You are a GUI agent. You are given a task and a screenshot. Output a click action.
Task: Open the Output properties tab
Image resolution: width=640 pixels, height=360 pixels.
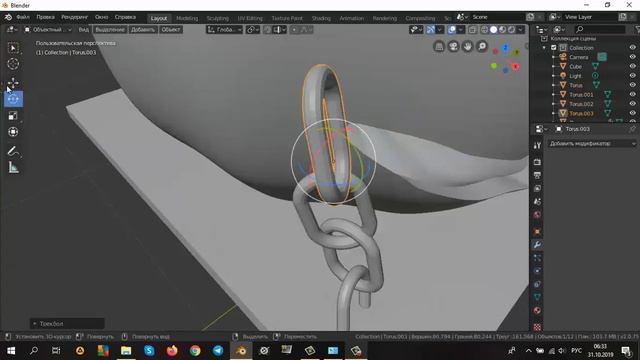(x=537, y=175)
